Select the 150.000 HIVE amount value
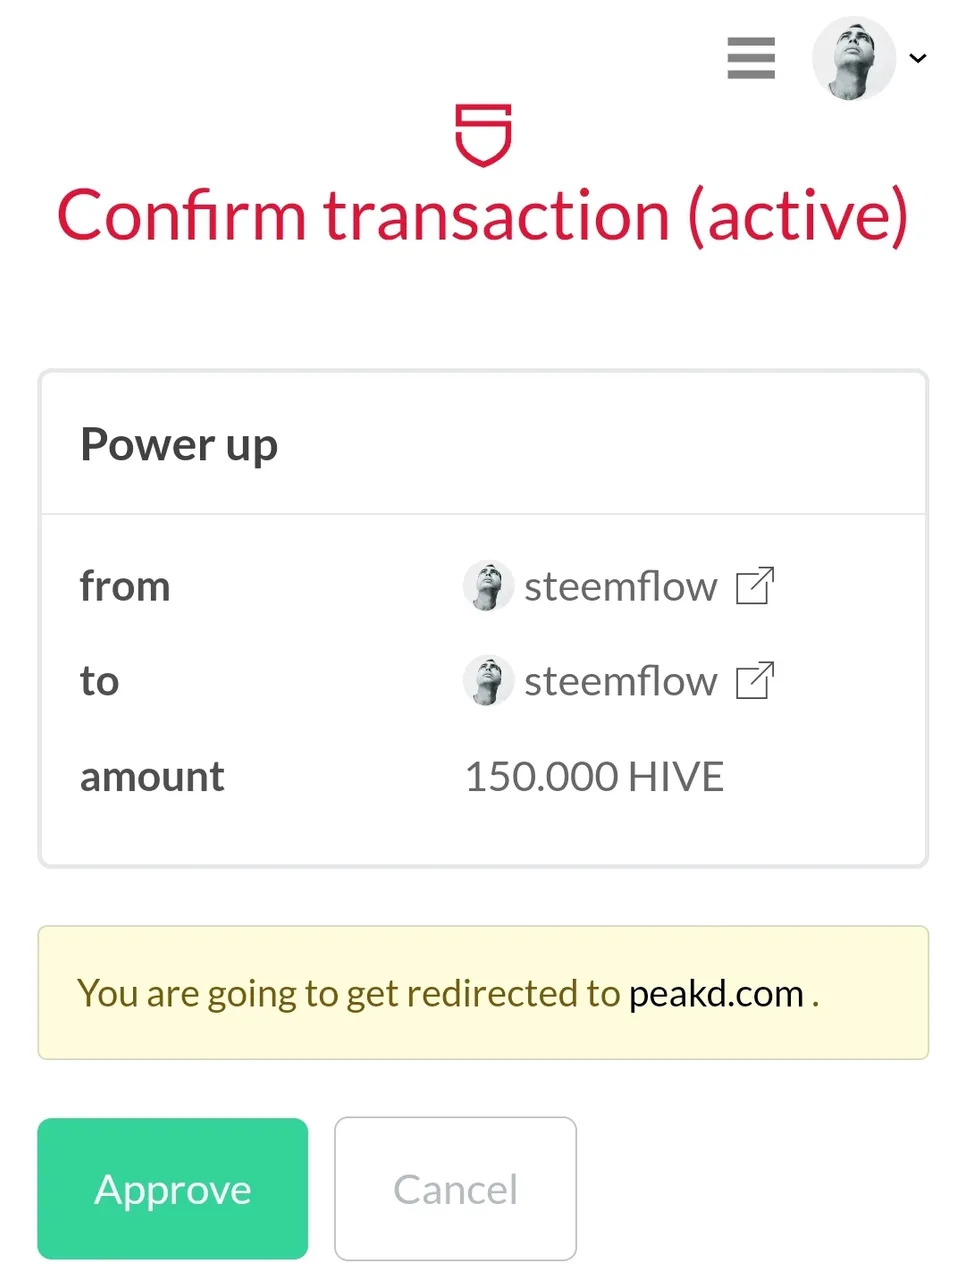Image resolution: width=965 pixels, height=1280 pixels. point(594,777)
